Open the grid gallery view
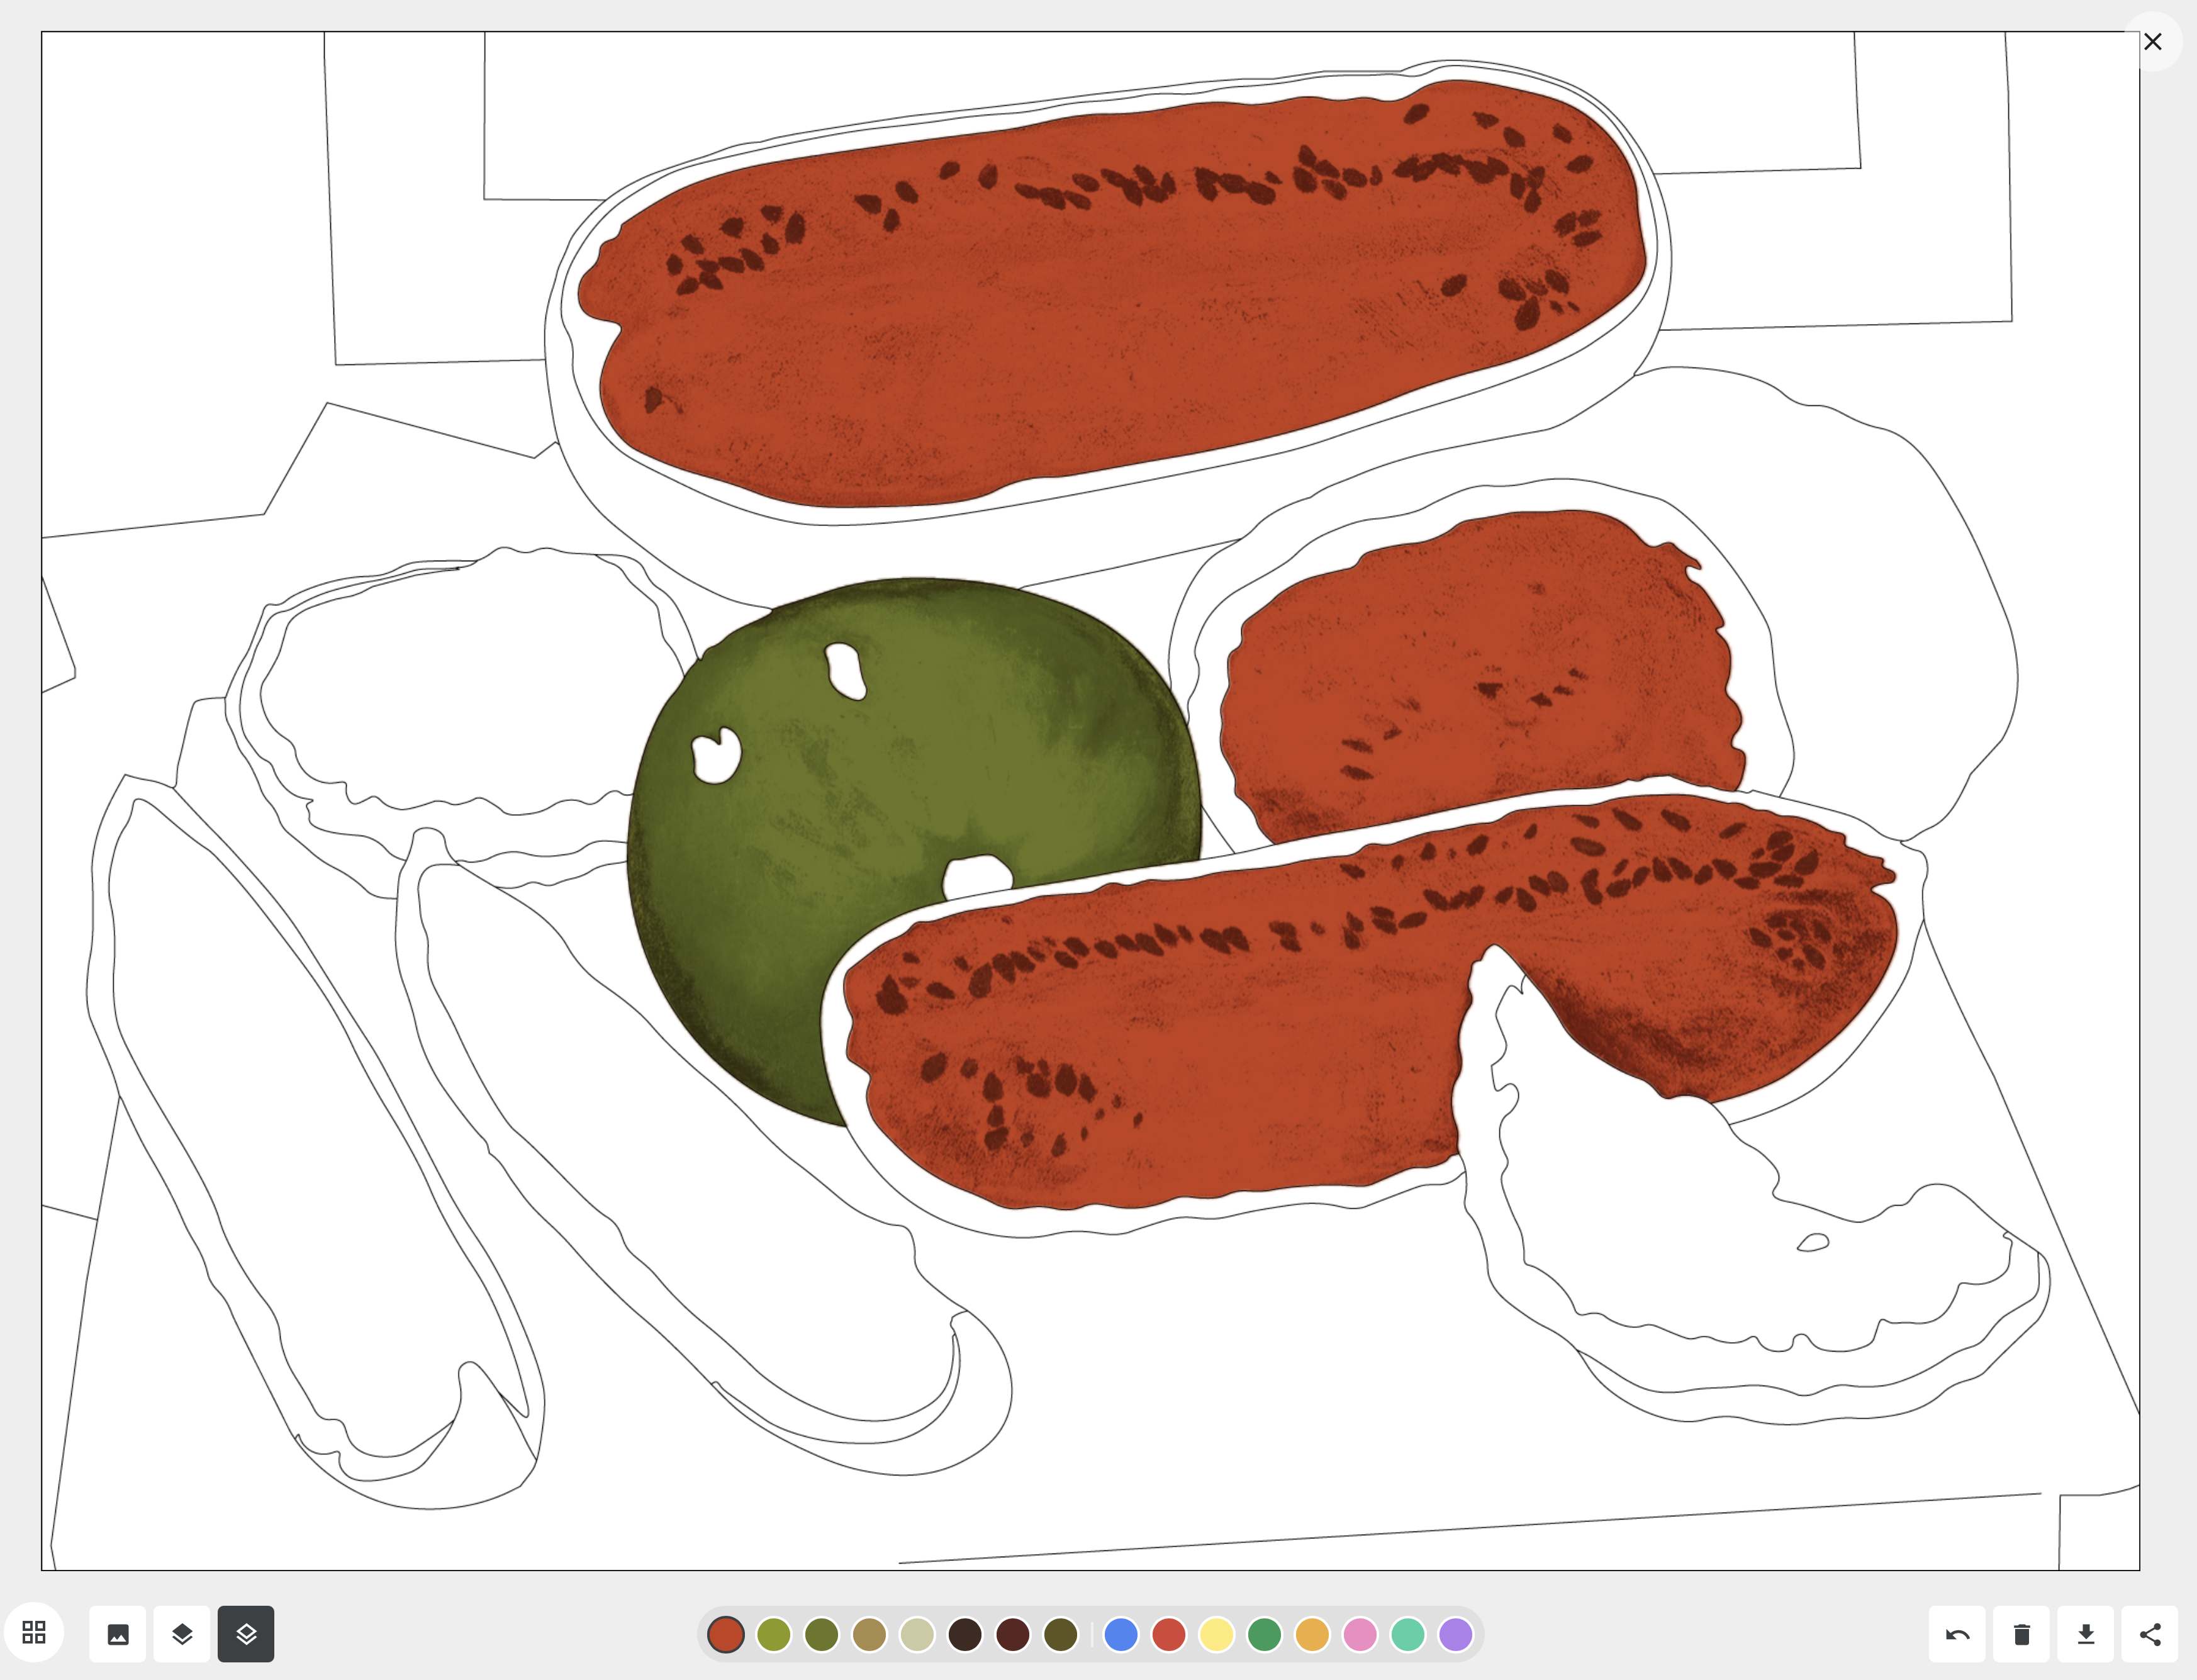This screenshot has height=1680, width=2197. click(34, 1633)
